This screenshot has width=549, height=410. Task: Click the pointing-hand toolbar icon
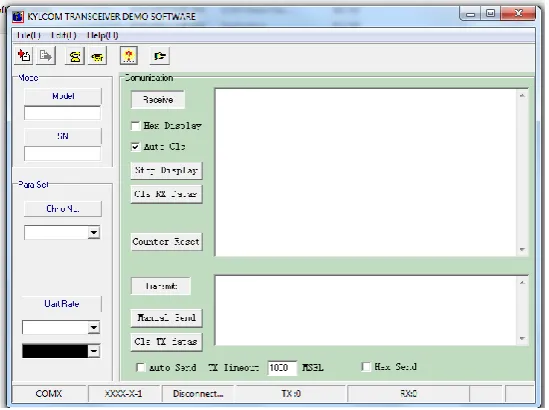pos(160,56)
